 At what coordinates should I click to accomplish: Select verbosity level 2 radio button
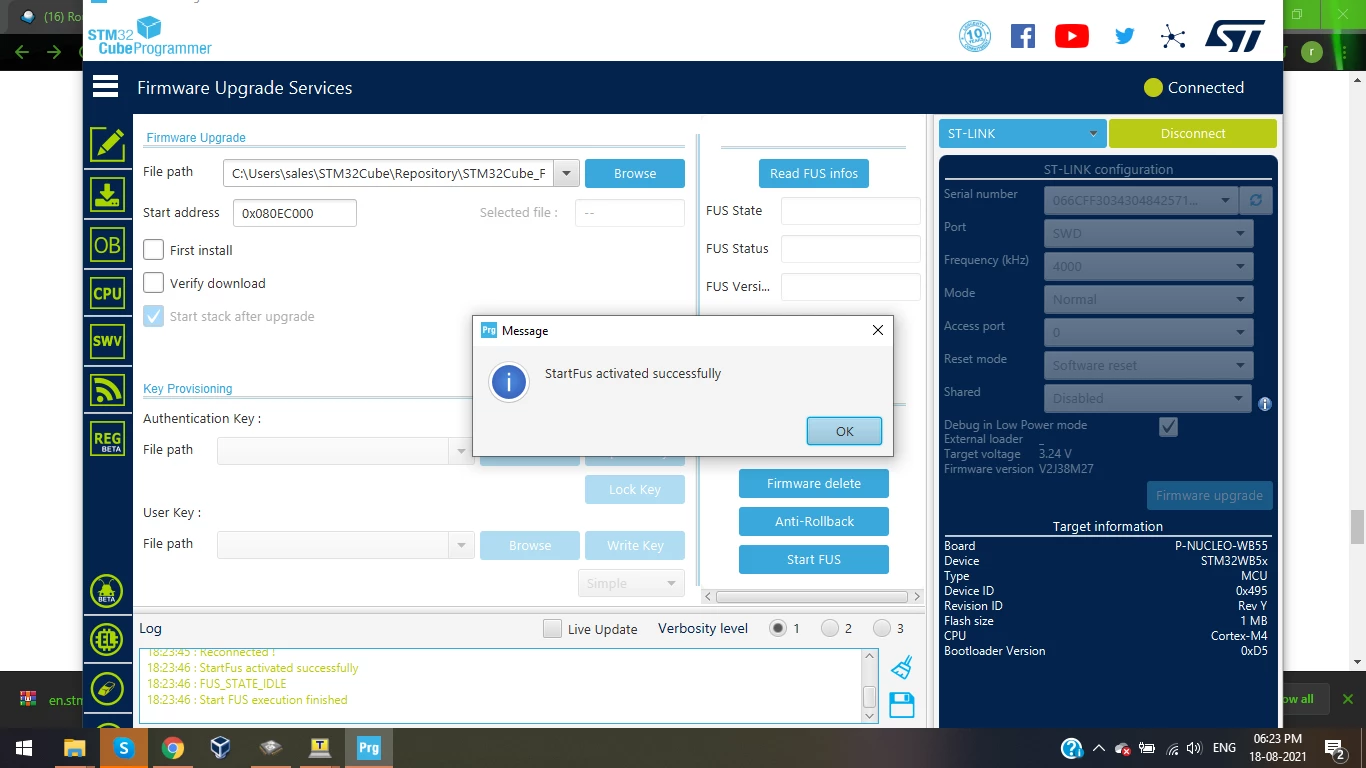[830, 628]
